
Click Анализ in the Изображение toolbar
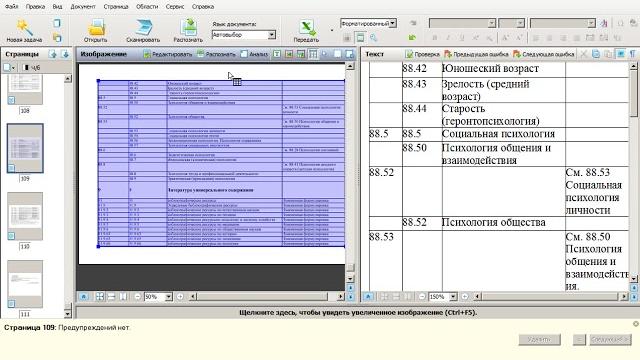[254, 54]
